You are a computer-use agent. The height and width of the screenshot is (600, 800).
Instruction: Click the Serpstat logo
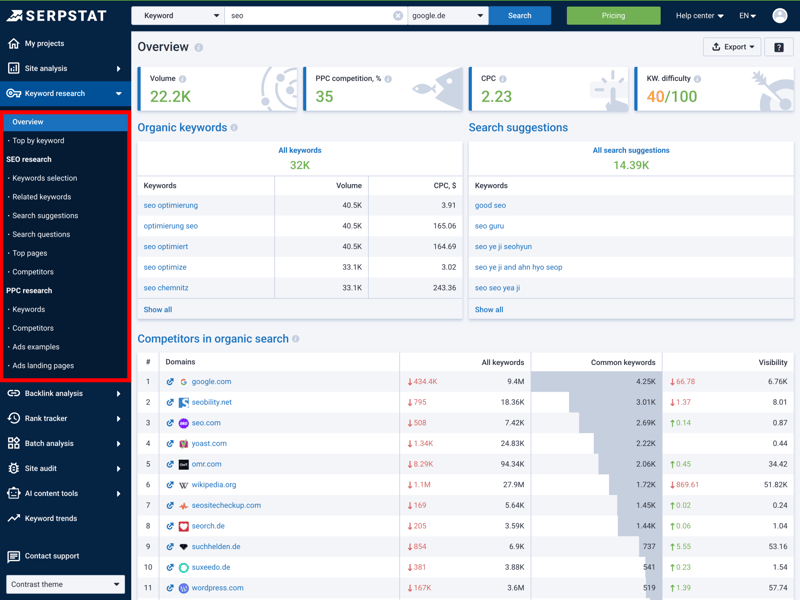click(x=59, y=16)
